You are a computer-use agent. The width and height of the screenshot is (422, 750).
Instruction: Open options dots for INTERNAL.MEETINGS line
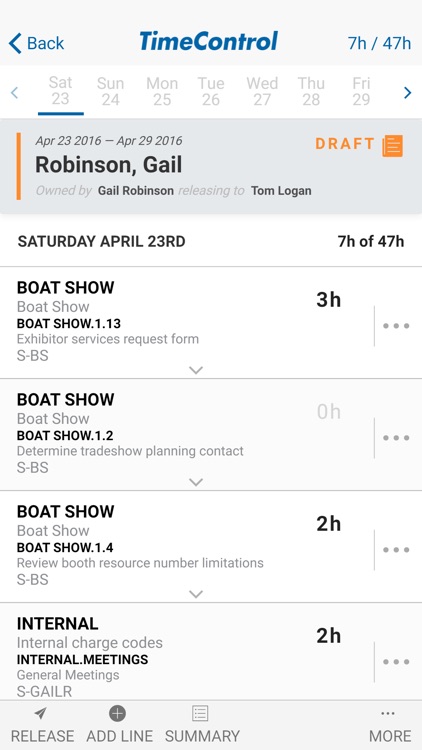click(x=396, y=662)
